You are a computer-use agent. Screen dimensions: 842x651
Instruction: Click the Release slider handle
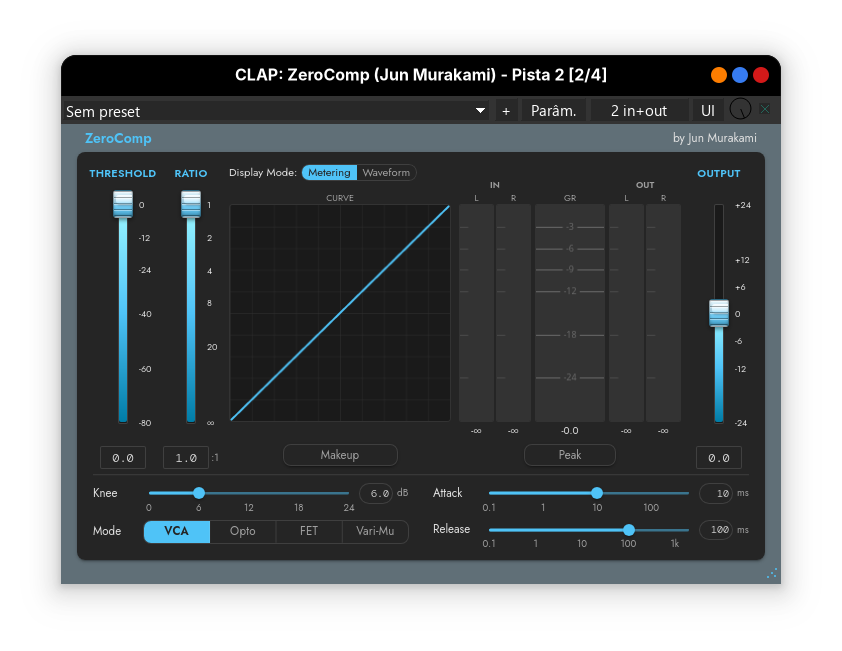click(x=629, y=530)
